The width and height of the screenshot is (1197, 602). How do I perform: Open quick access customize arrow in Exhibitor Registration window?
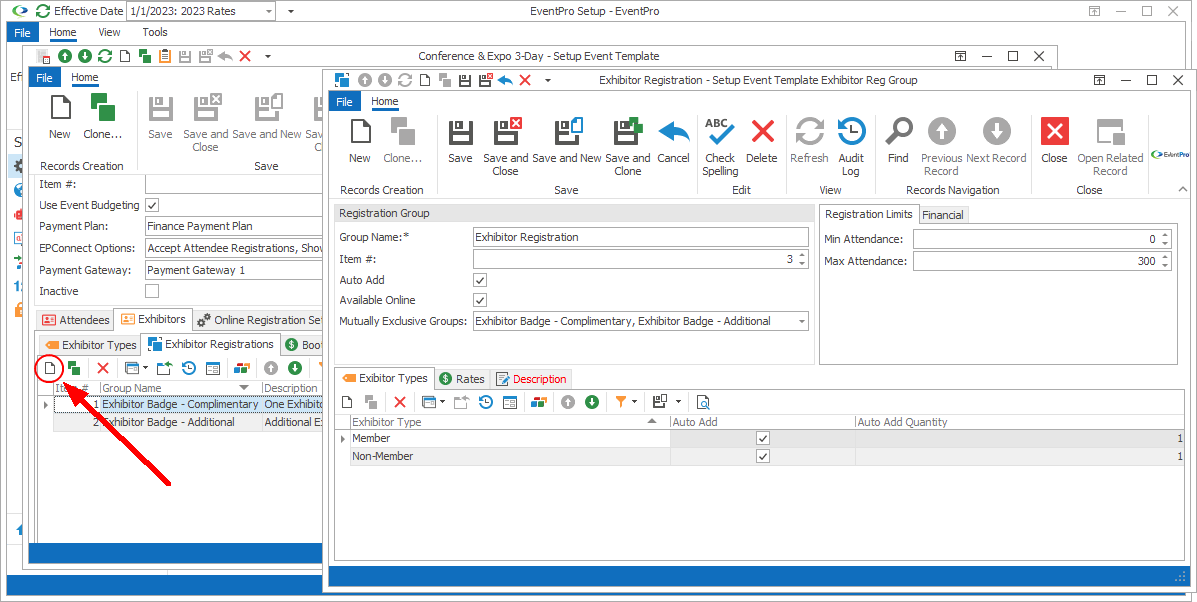(547, 80)
